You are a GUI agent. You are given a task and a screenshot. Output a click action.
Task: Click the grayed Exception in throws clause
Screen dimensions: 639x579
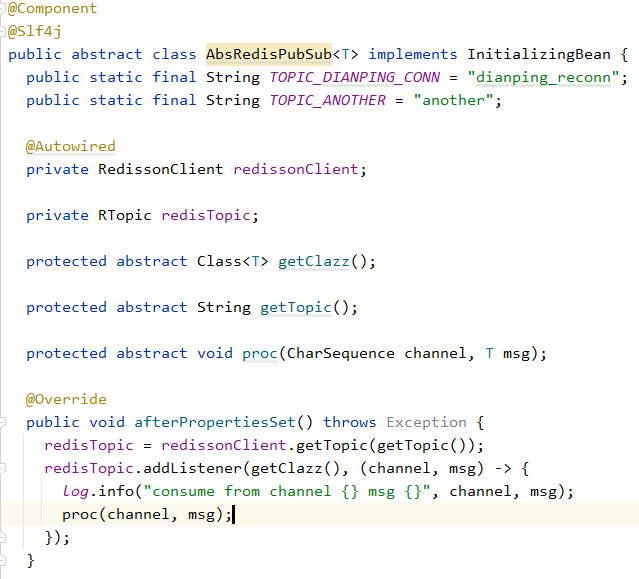pyautogui.click(x=426, y=422)
